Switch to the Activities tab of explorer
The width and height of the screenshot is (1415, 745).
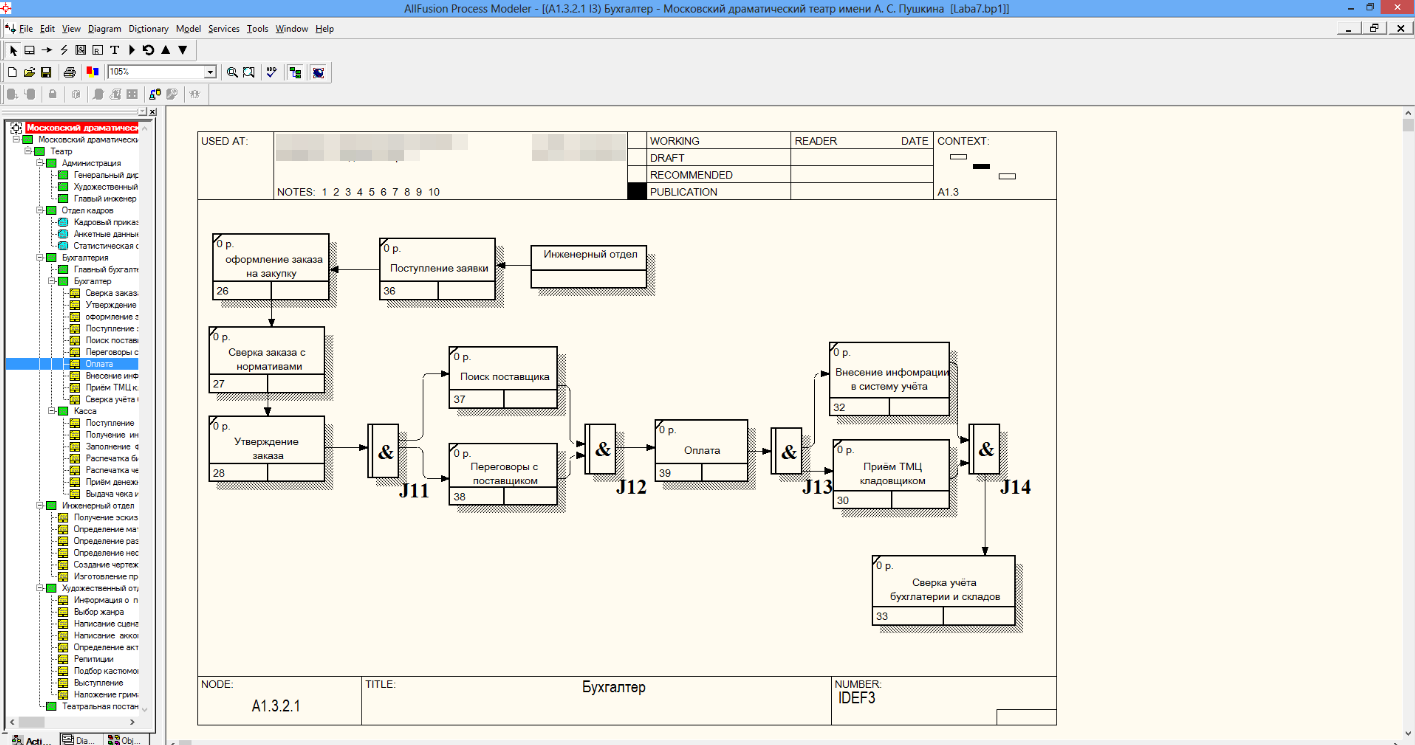point(30,739)
